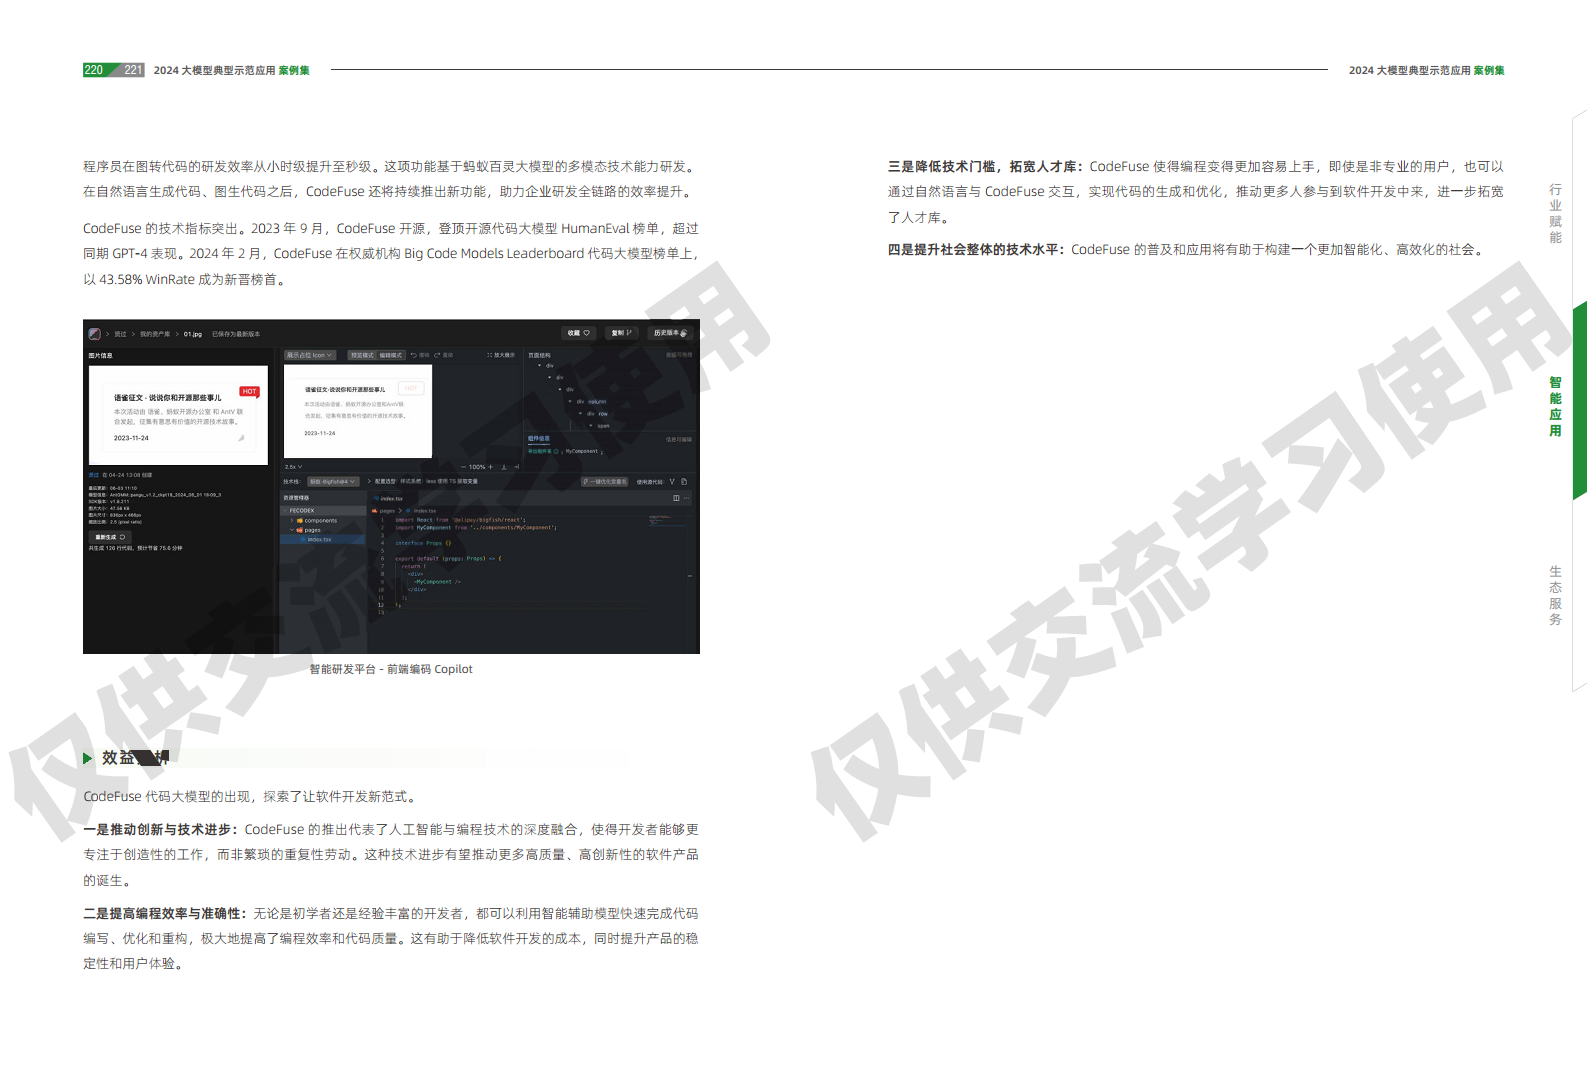Viewport: 1587px width, 1077px height.
Task: Click the 收藏 heart favorite button
Action: pos(579,333)
